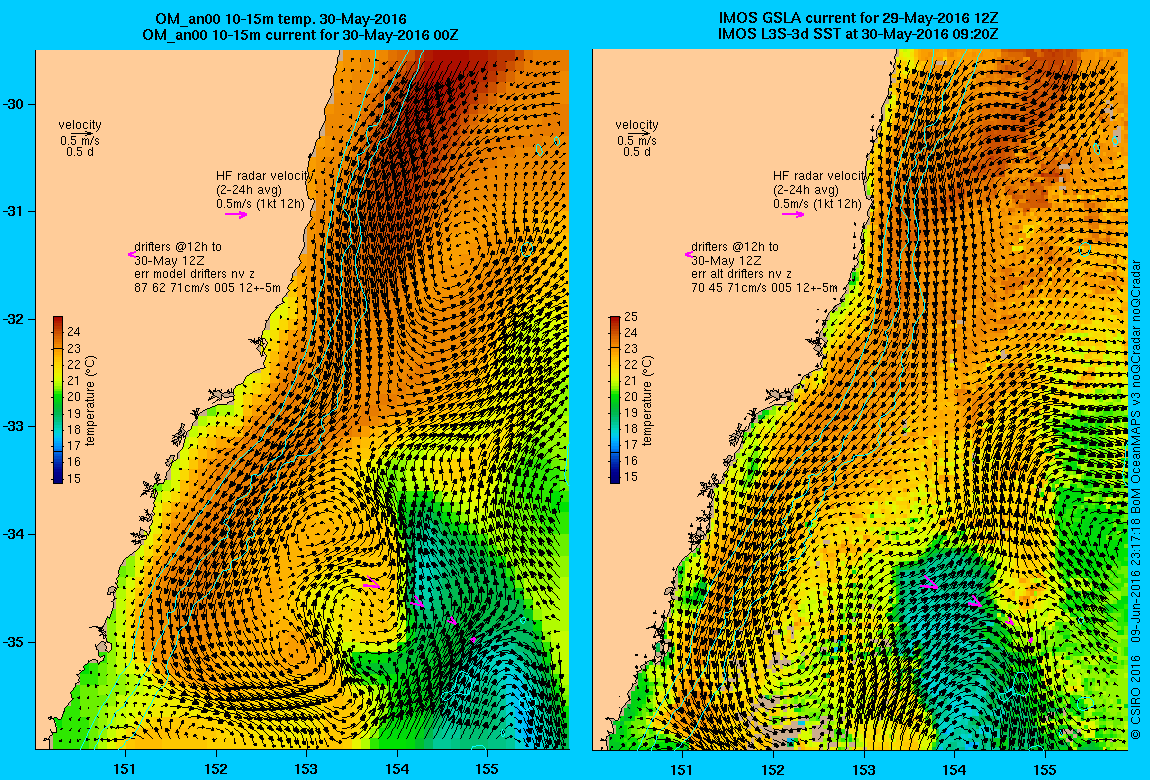1150x780 pixels.
Task: Click latitude label '-35' on left axis
Action: [x=13, y=641]
